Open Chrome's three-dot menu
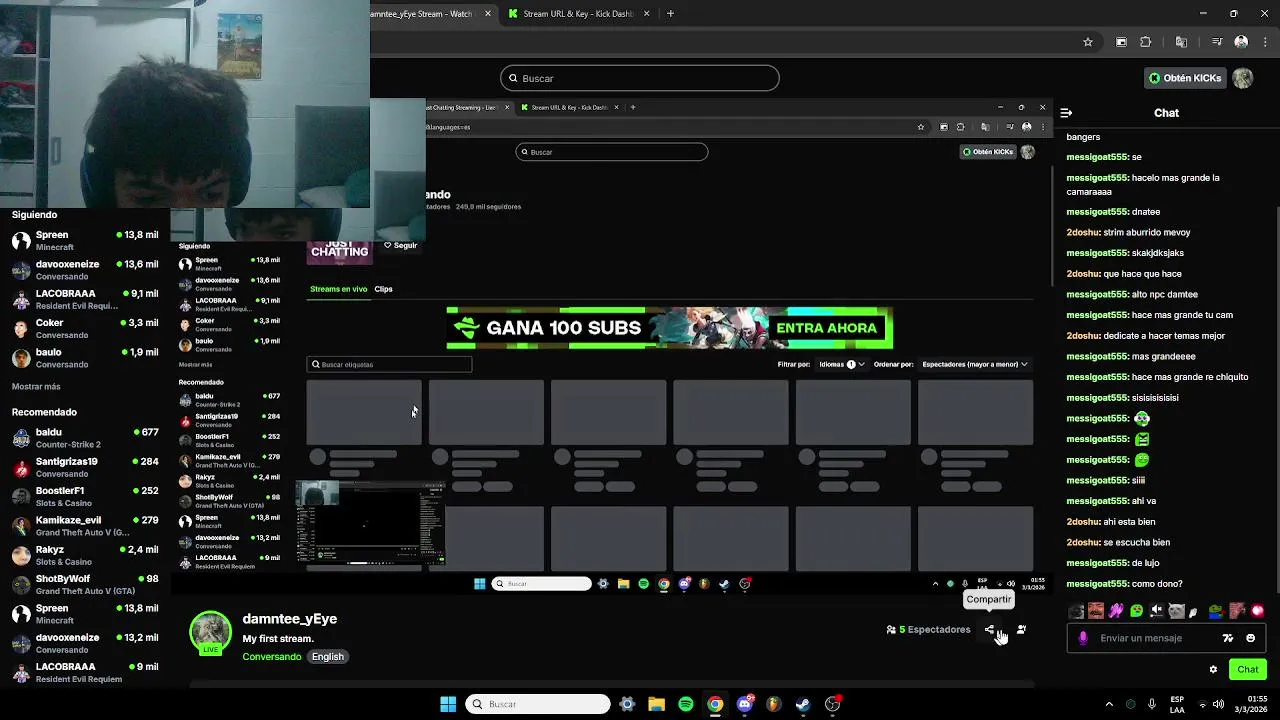 tap(1264, 42)
